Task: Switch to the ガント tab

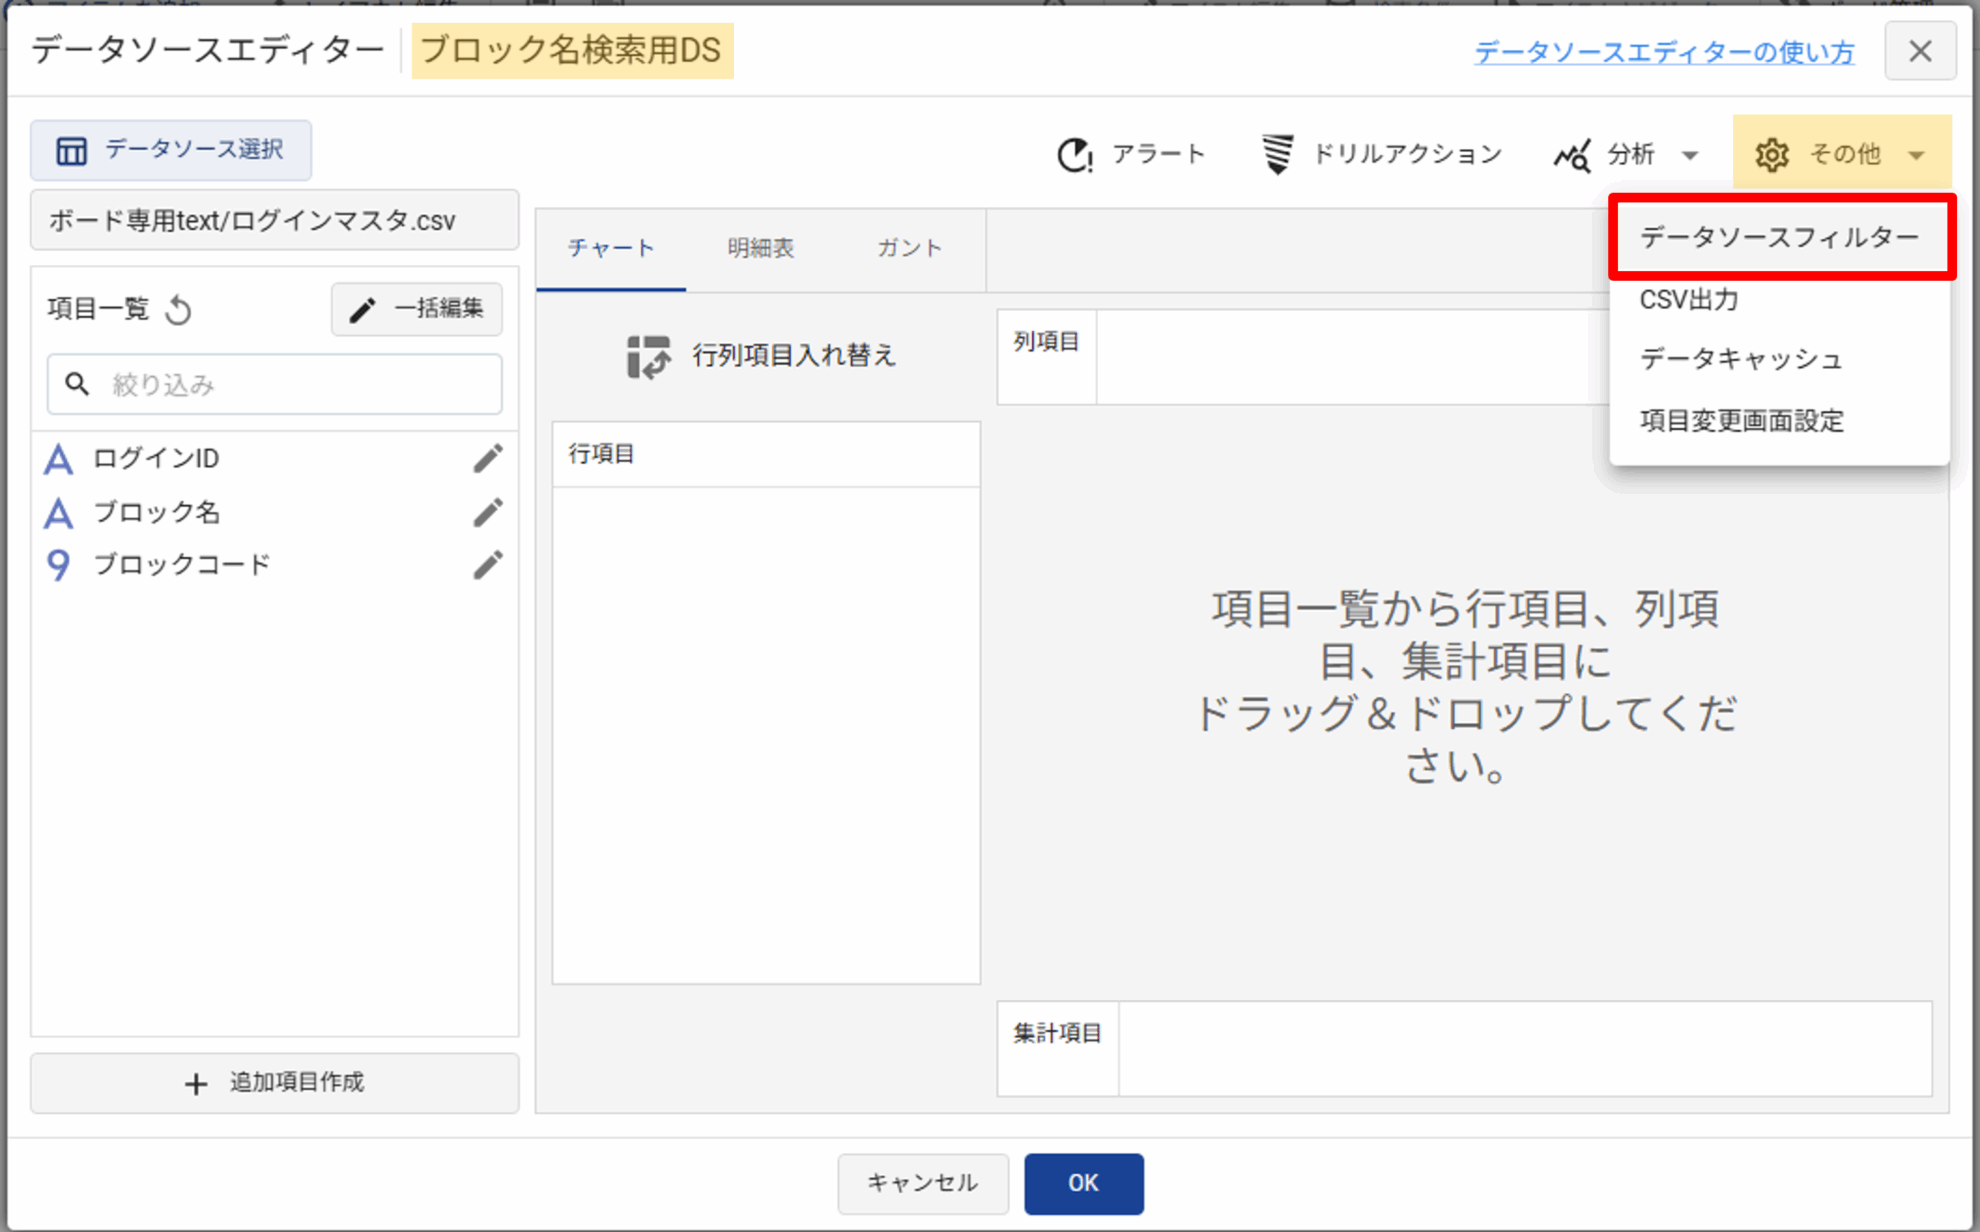Action: pyautogui.click(x=909, y=249)
